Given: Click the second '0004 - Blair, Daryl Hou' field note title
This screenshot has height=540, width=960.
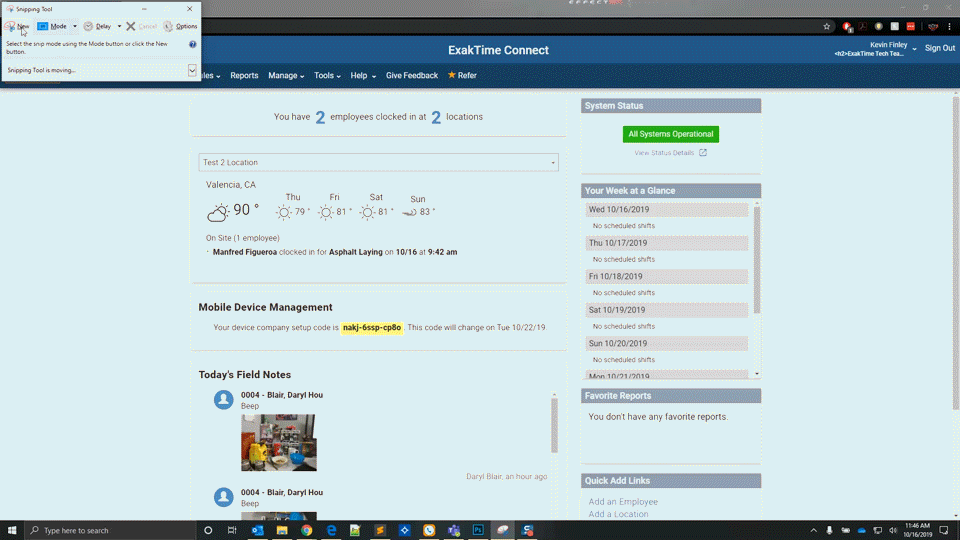Looking at the screenshot, I should [282, 492].
